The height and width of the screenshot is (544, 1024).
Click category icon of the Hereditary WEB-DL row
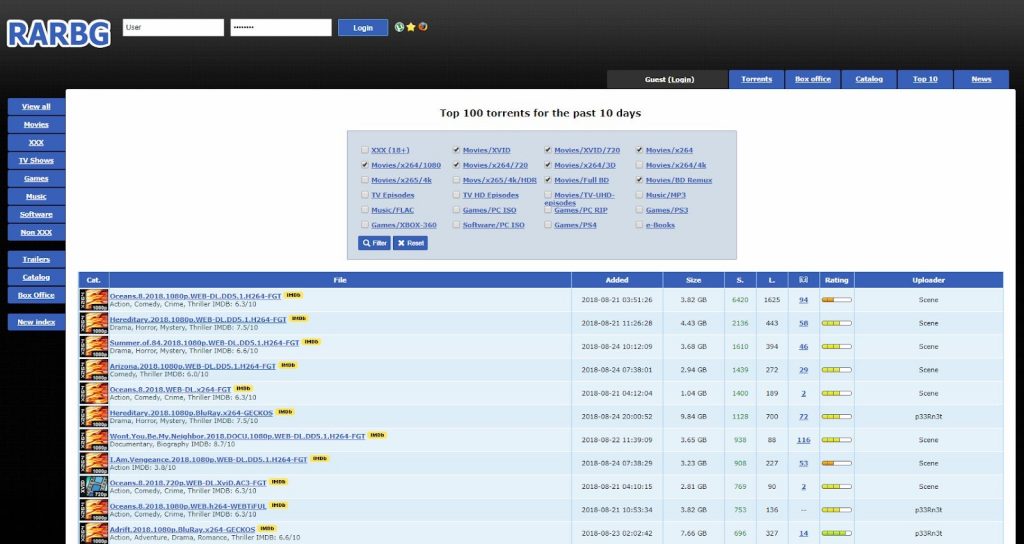coord(94,323)
